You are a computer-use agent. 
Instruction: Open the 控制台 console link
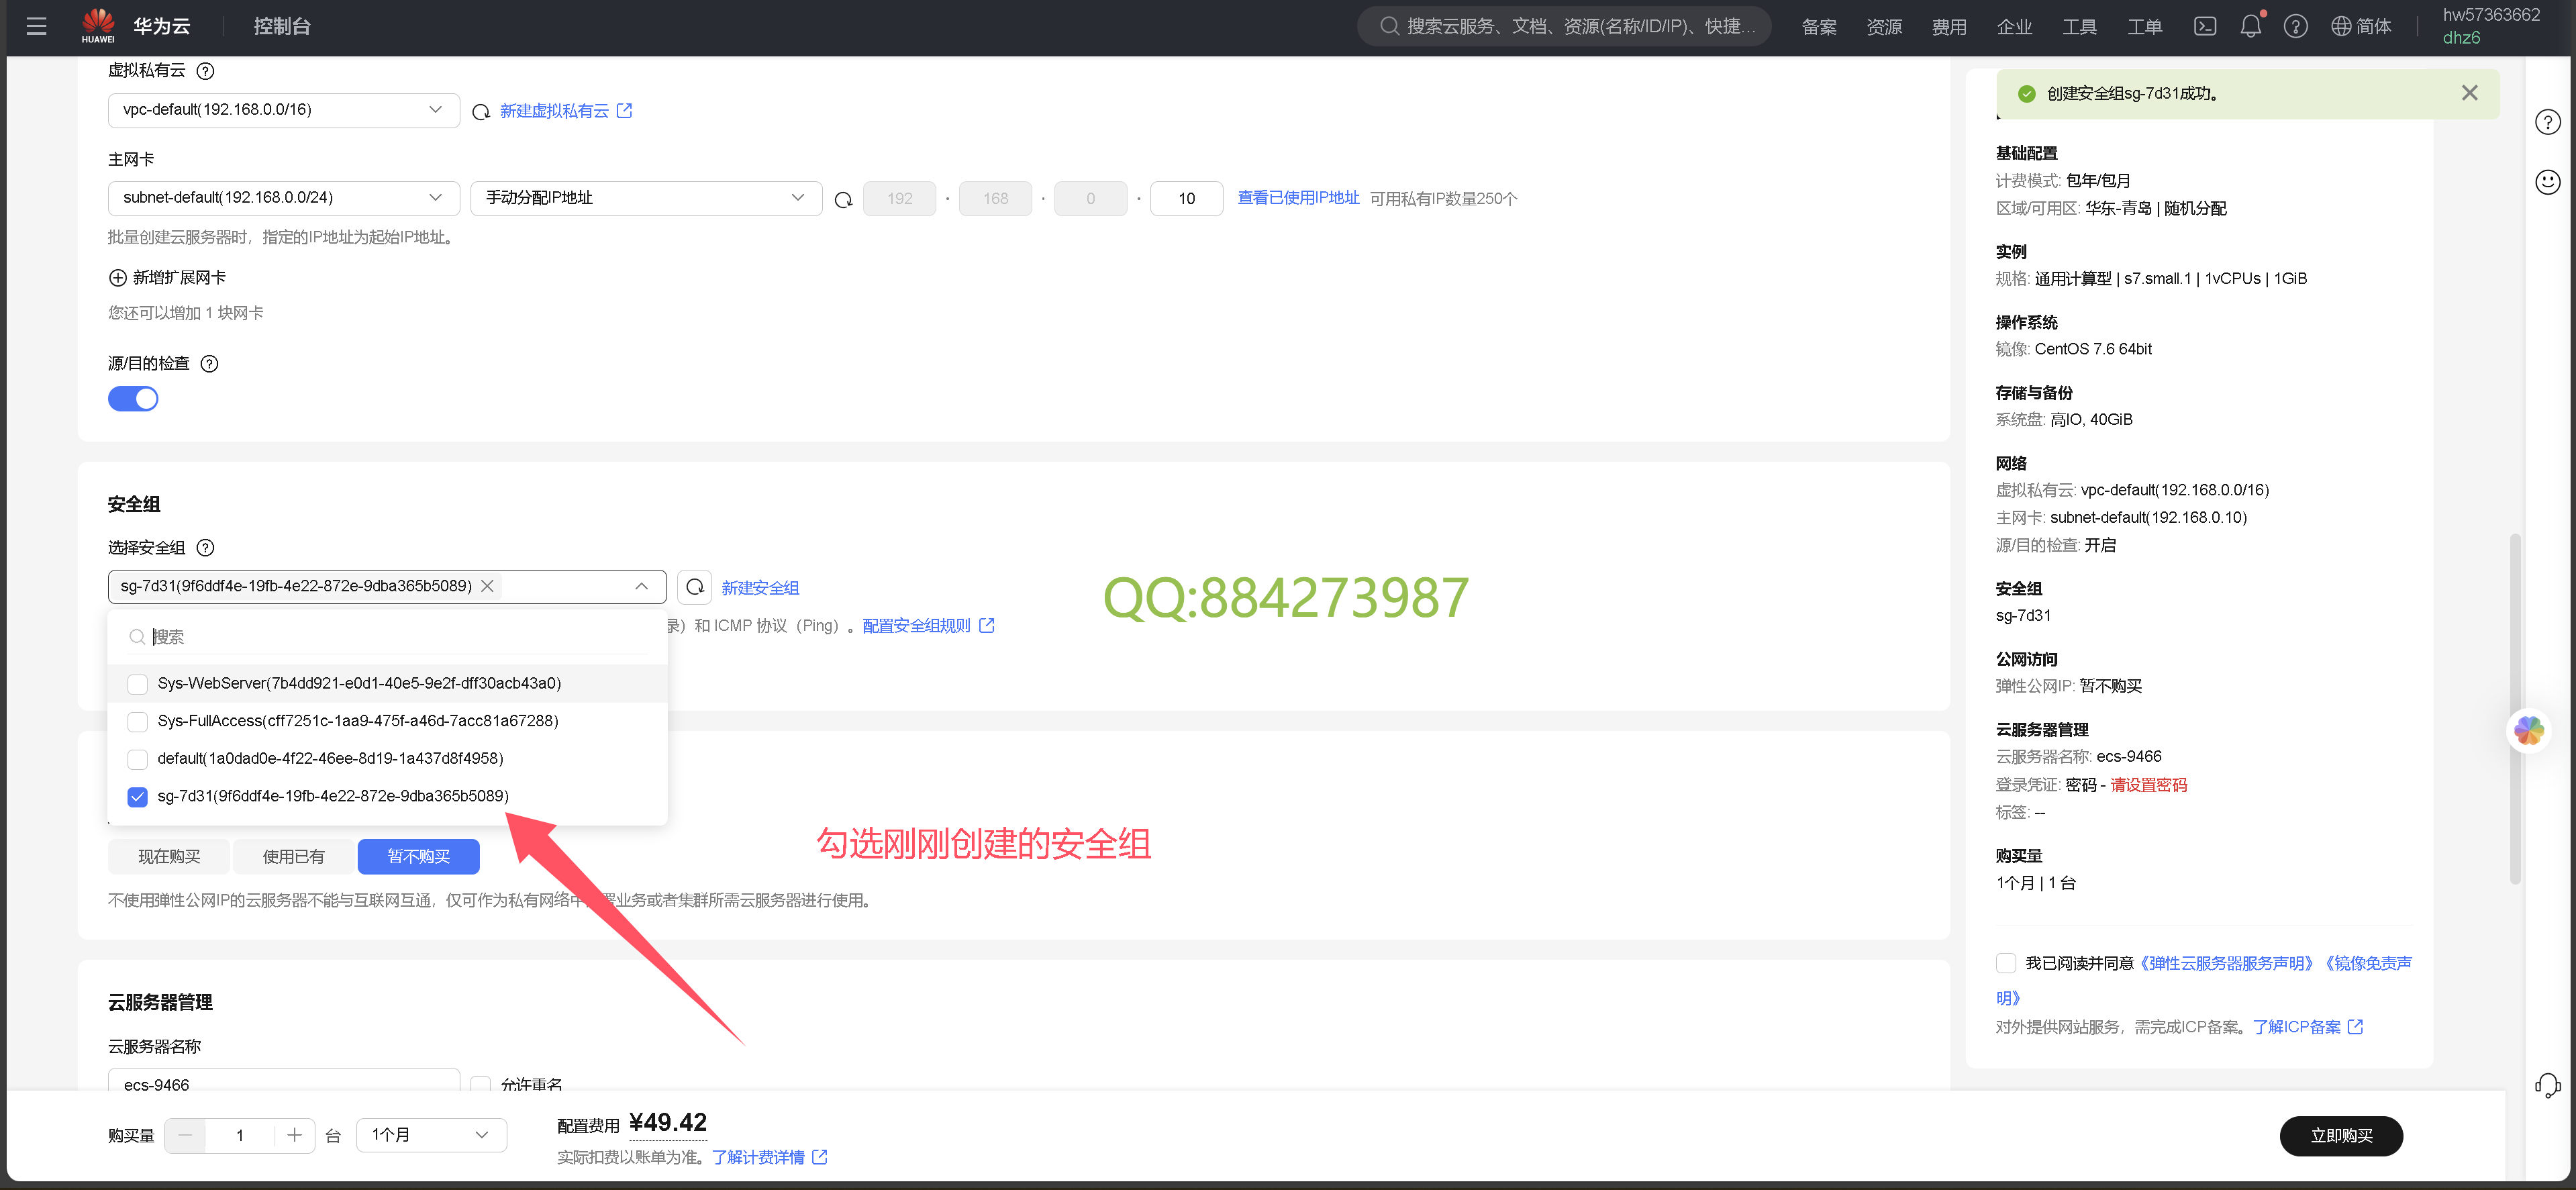coord(282,27)
